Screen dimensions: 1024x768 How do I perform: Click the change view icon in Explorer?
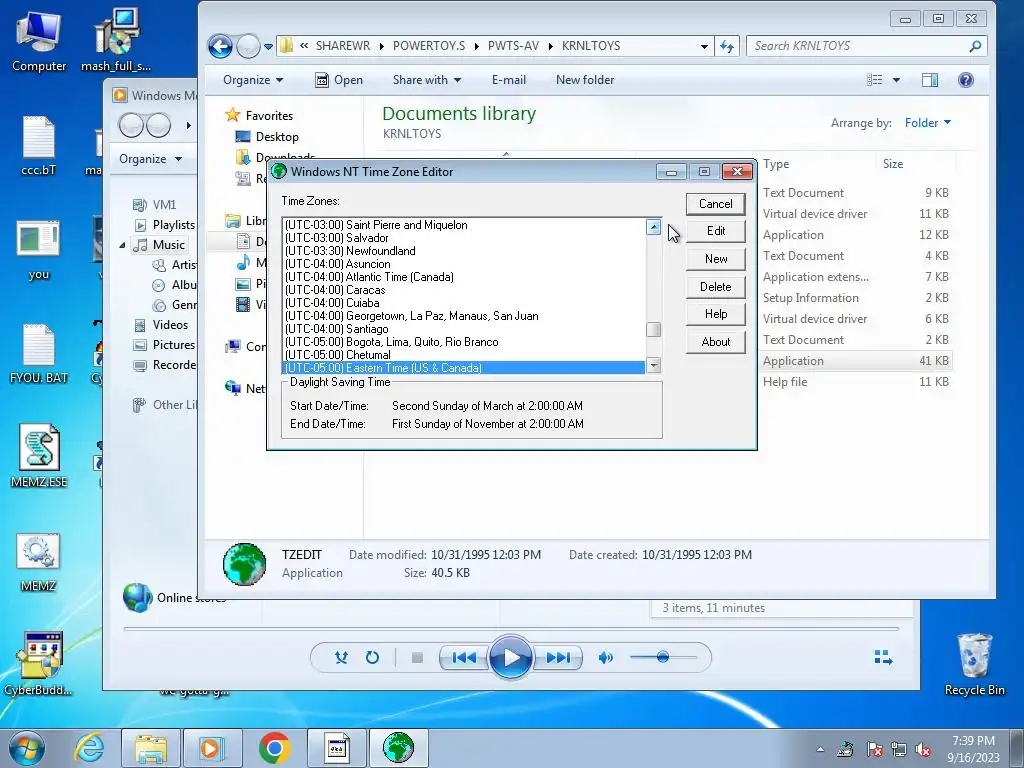pos(874,80)
